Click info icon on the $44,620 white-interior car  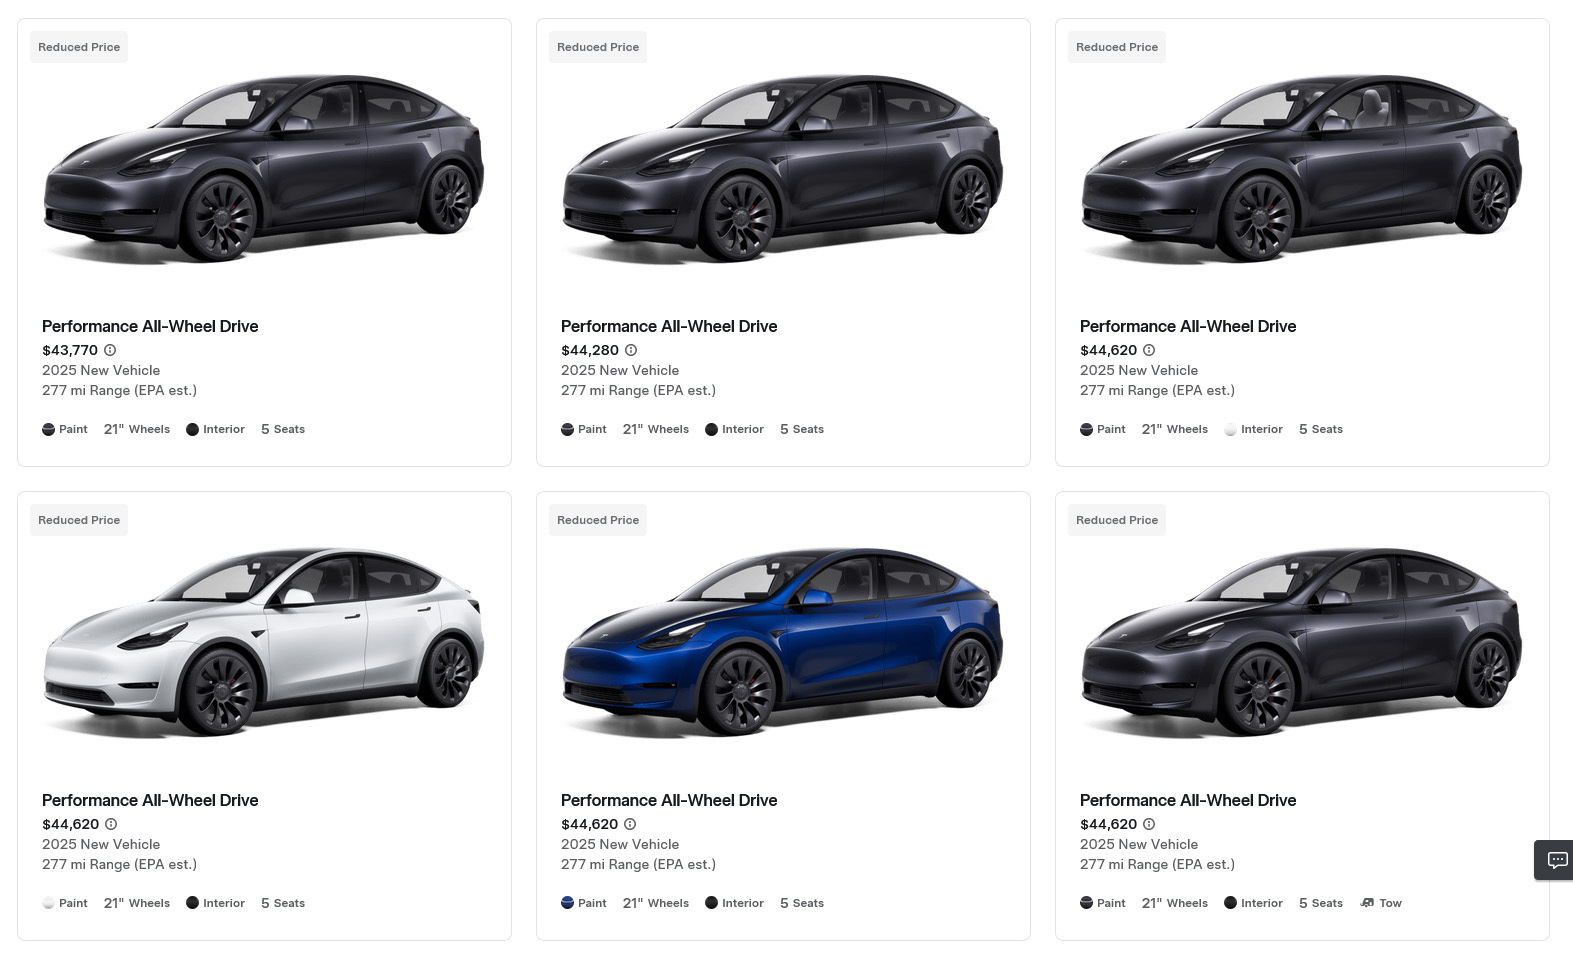tap(1149, 350)
